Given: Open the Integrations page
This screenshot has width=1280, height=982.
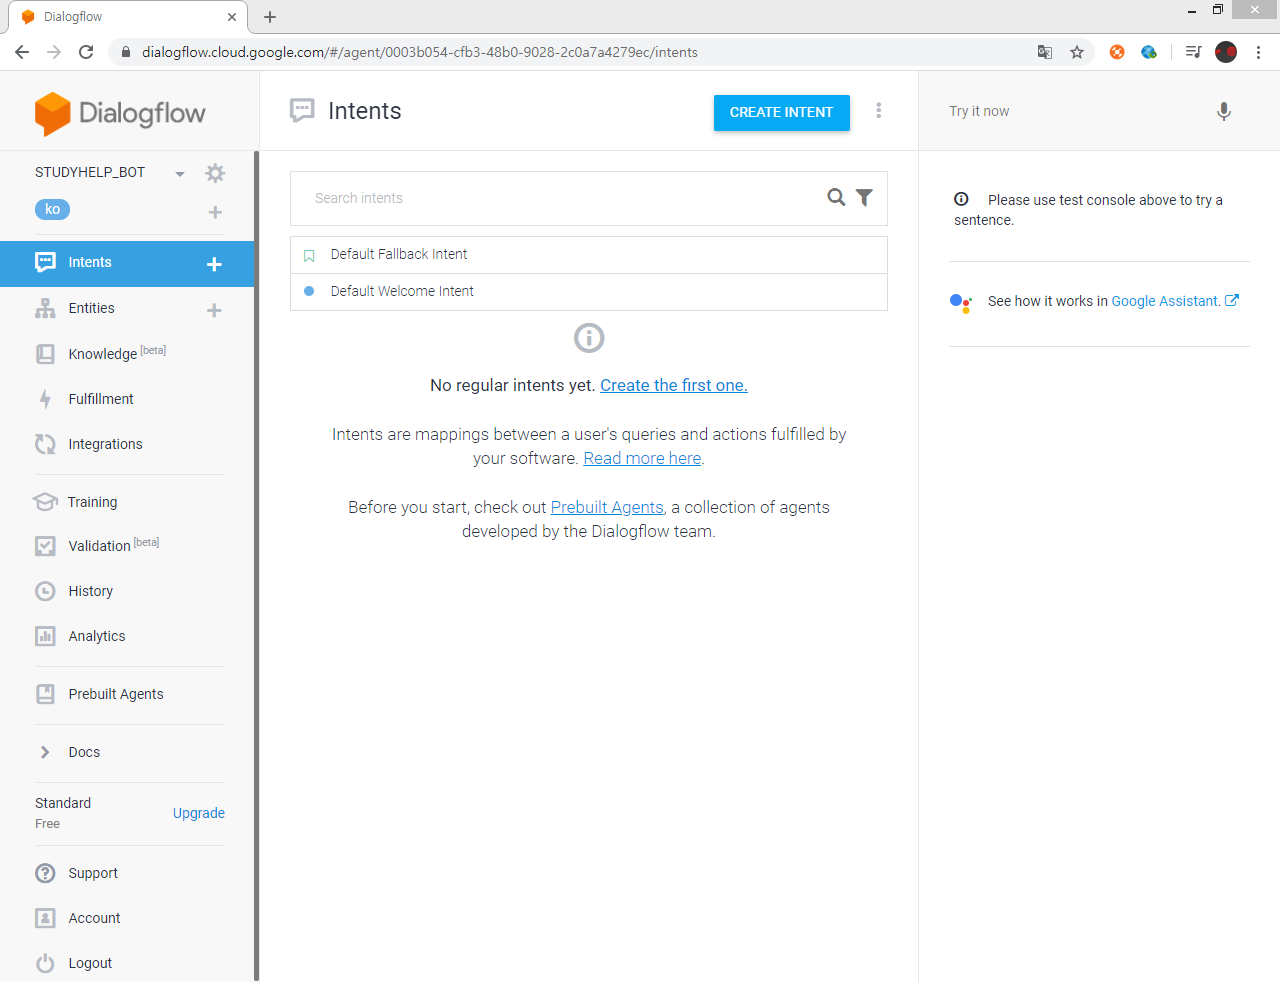Looking at the screenshot, I should pyautogui.click(x=105, y=444).
